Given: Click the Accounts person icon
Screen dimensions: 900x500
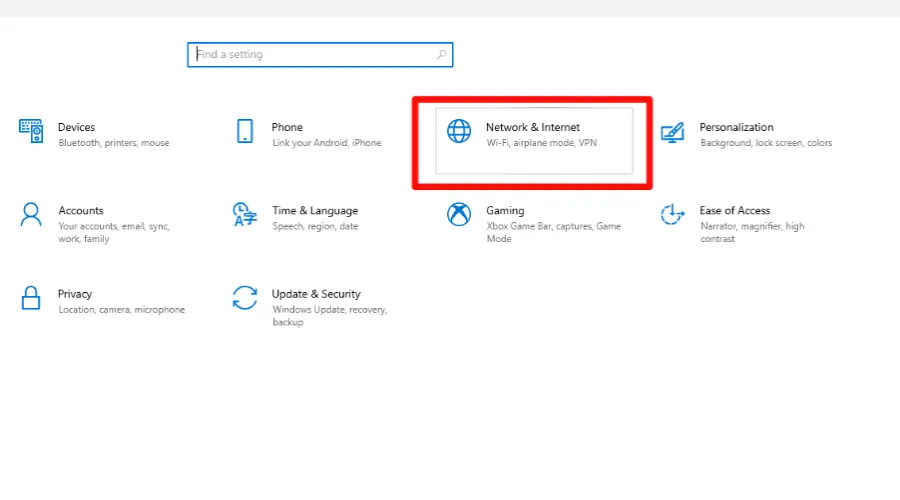Looking at the screenshot, I should click(31, 215).
